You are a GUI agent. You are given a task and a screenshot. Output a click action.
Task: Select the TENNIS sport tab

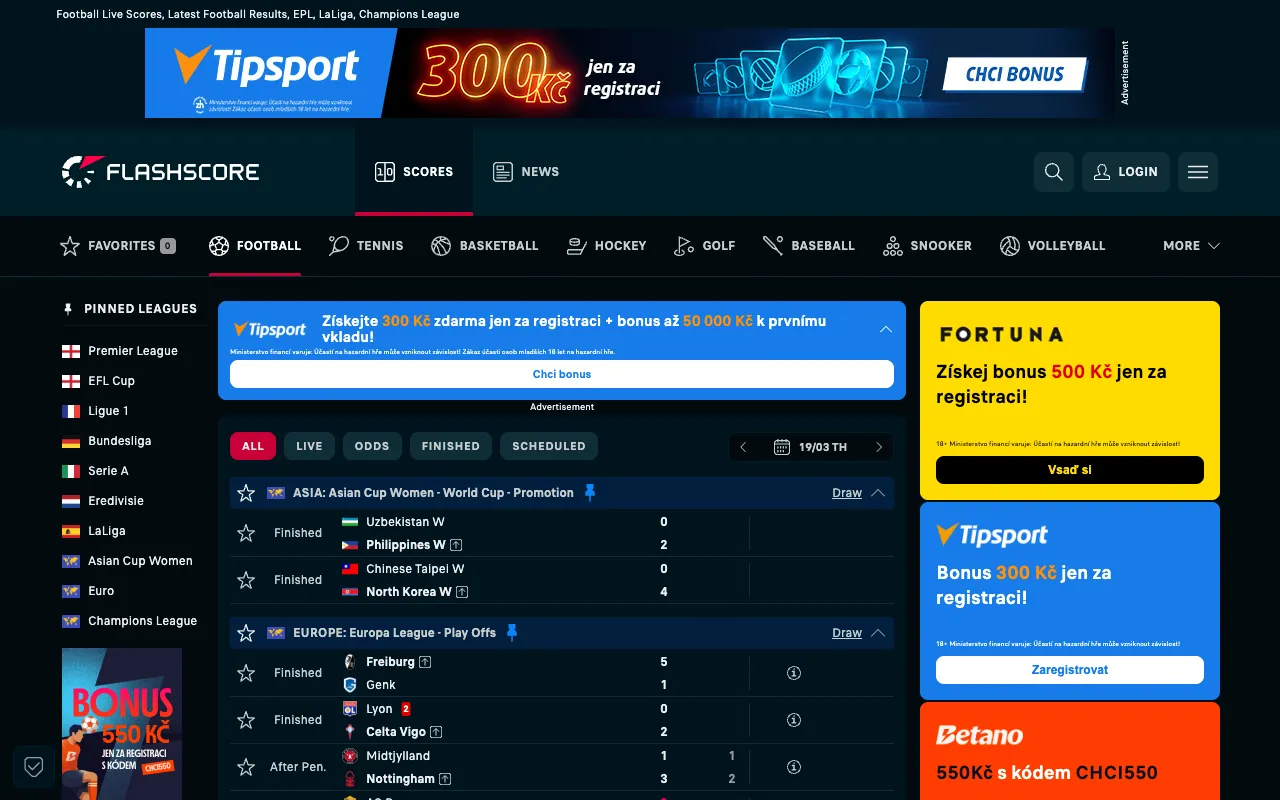tap(366, 246)
